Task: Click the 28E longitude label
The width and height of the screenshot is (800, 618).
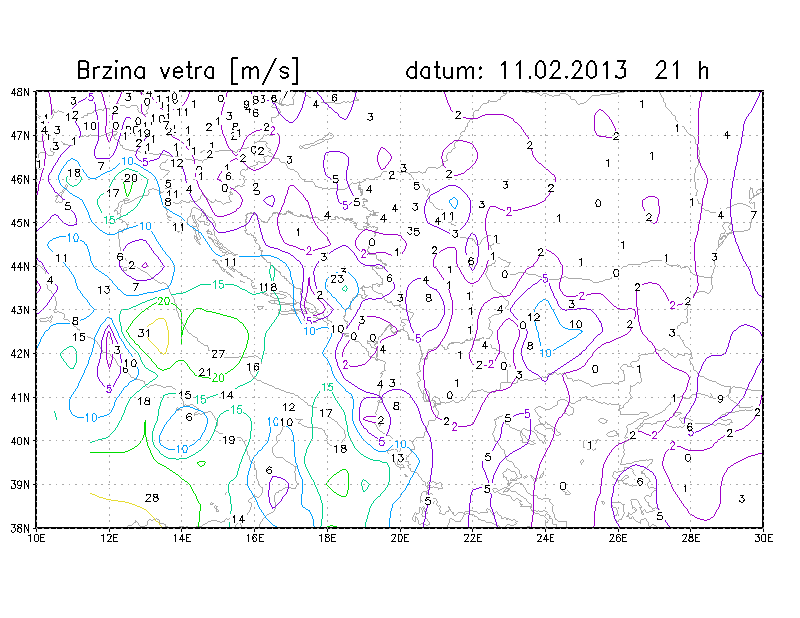Action: coord(691,538)
